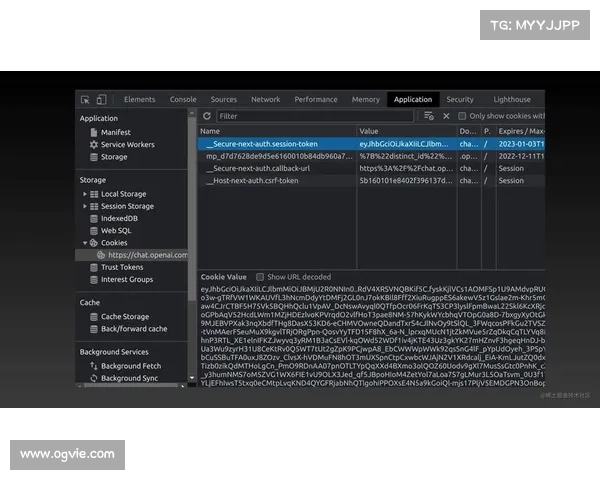This screenshot has height=480, width=600.
Task: Click the cookie icon beside https://chat.openai.com
Action: pyautogui.click(x=101, y=255)
